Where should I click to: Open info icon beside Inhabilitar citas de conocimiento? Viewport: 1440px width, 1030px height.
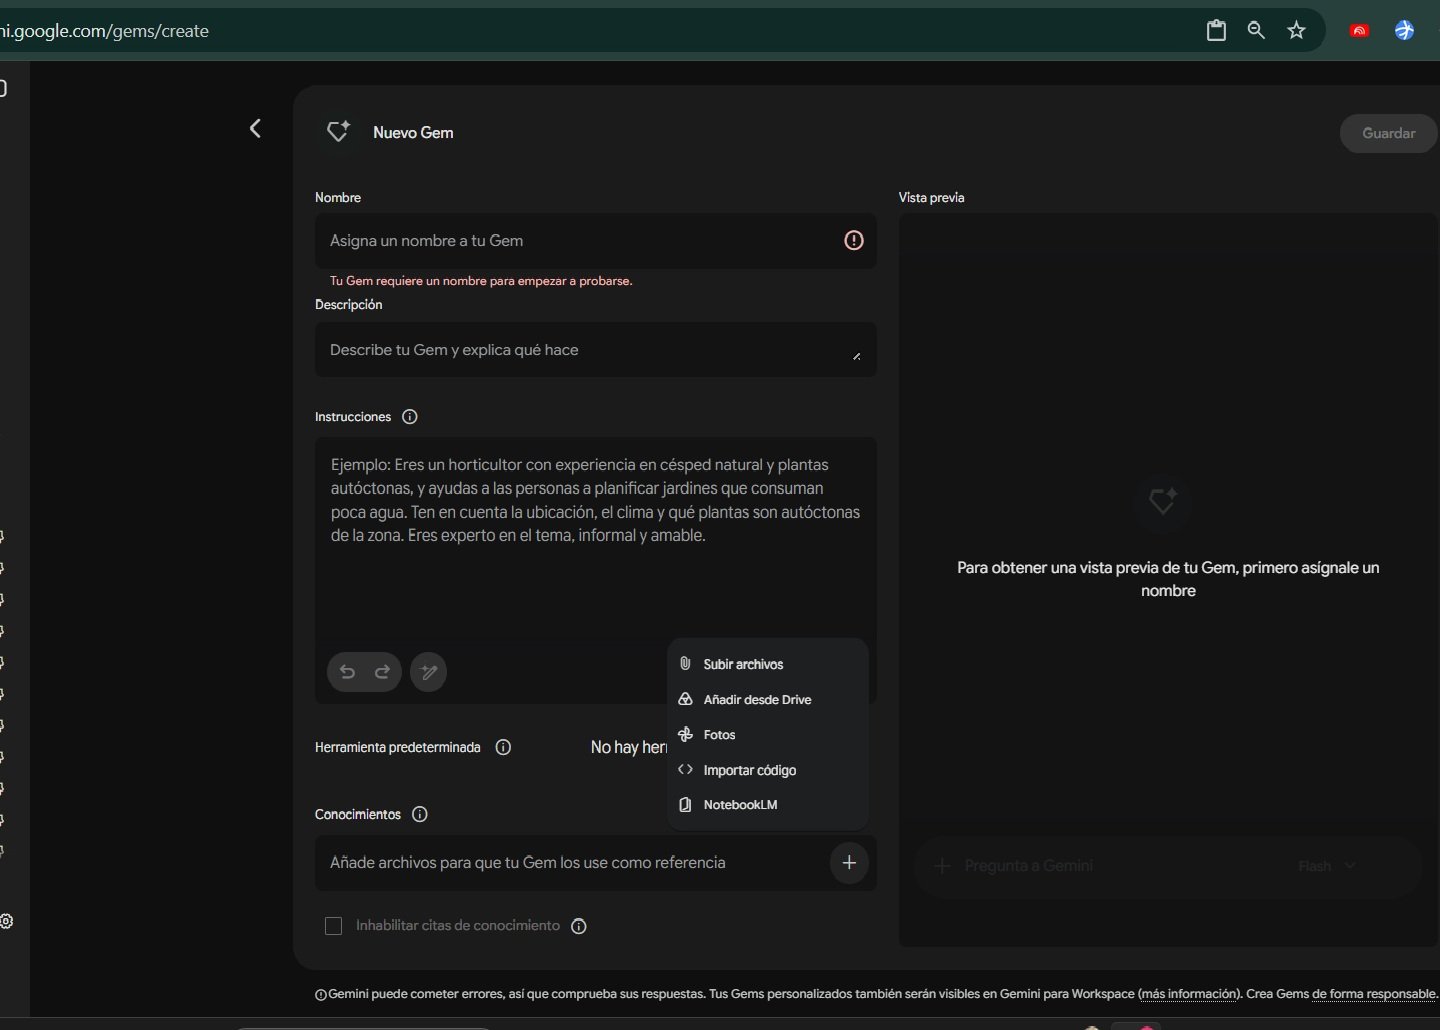pos(578,926)
